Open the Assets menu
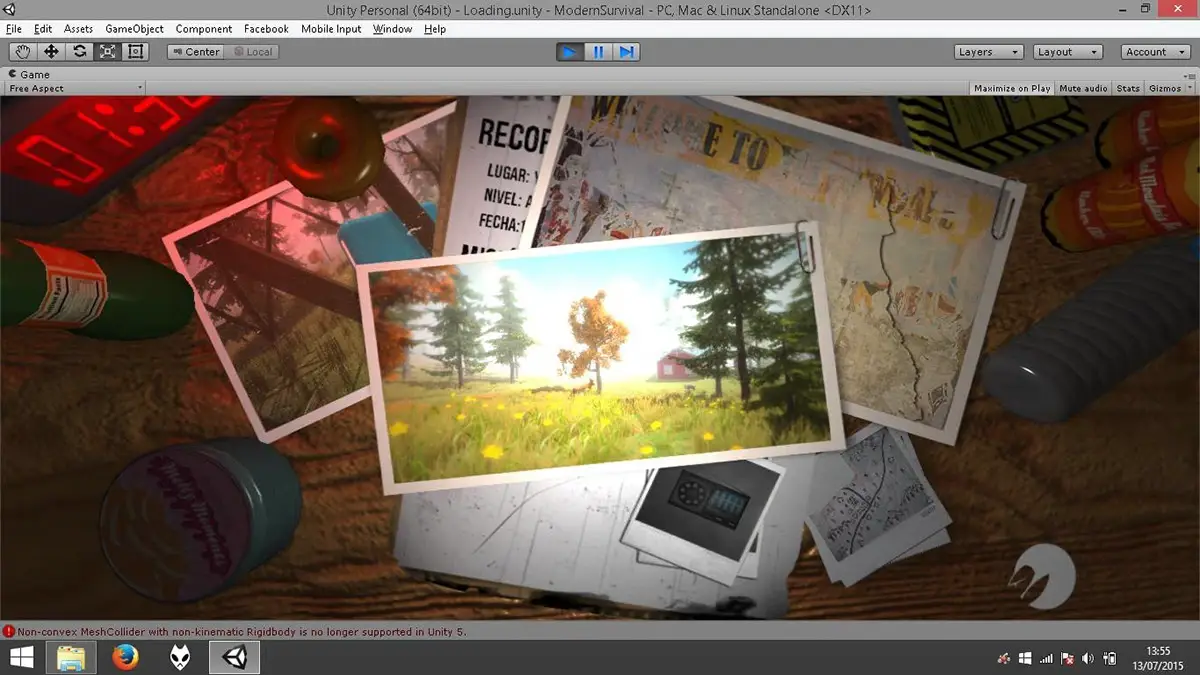This screenshot has width=1200, height=675. (78, 29)
